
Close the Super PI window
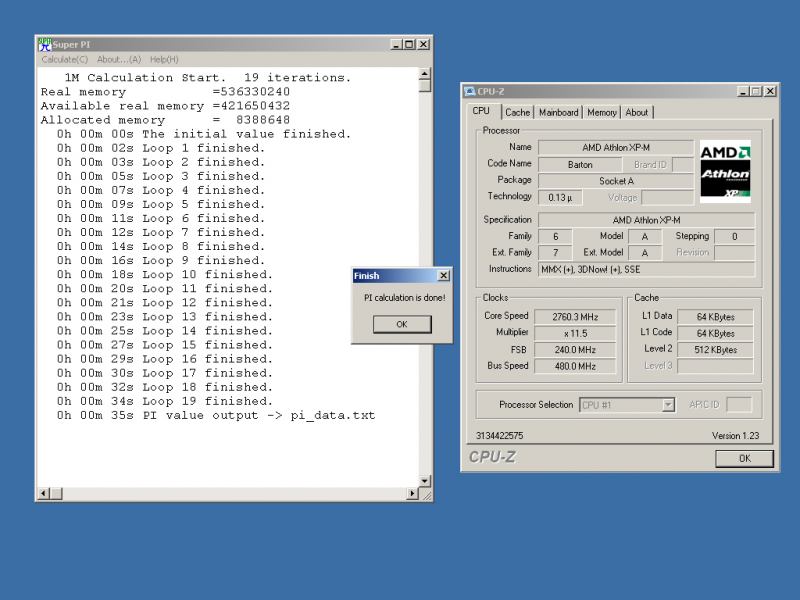[423, 44]
